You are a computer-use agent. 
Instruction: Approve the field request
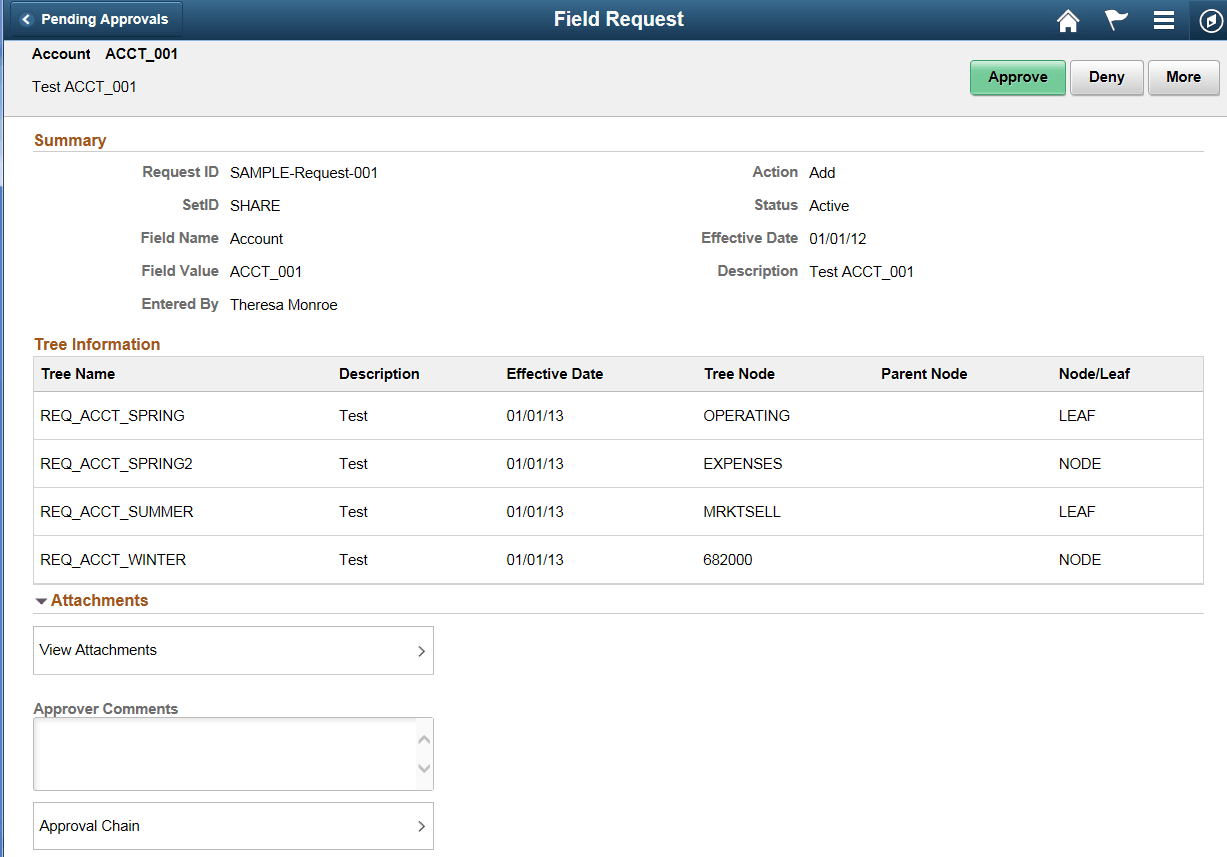(1018, 77)
